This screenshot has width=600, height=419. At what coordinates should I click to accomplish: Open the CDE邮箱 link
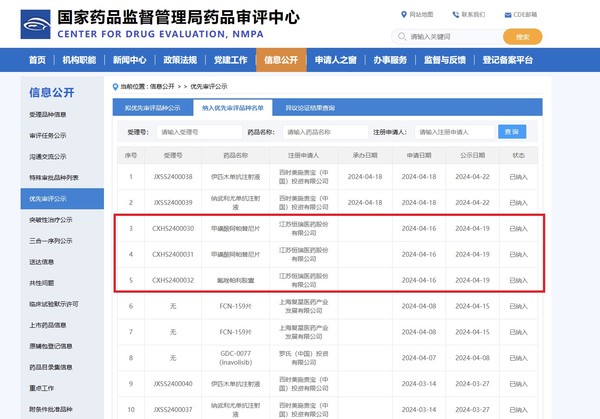[x=525, y=15]
